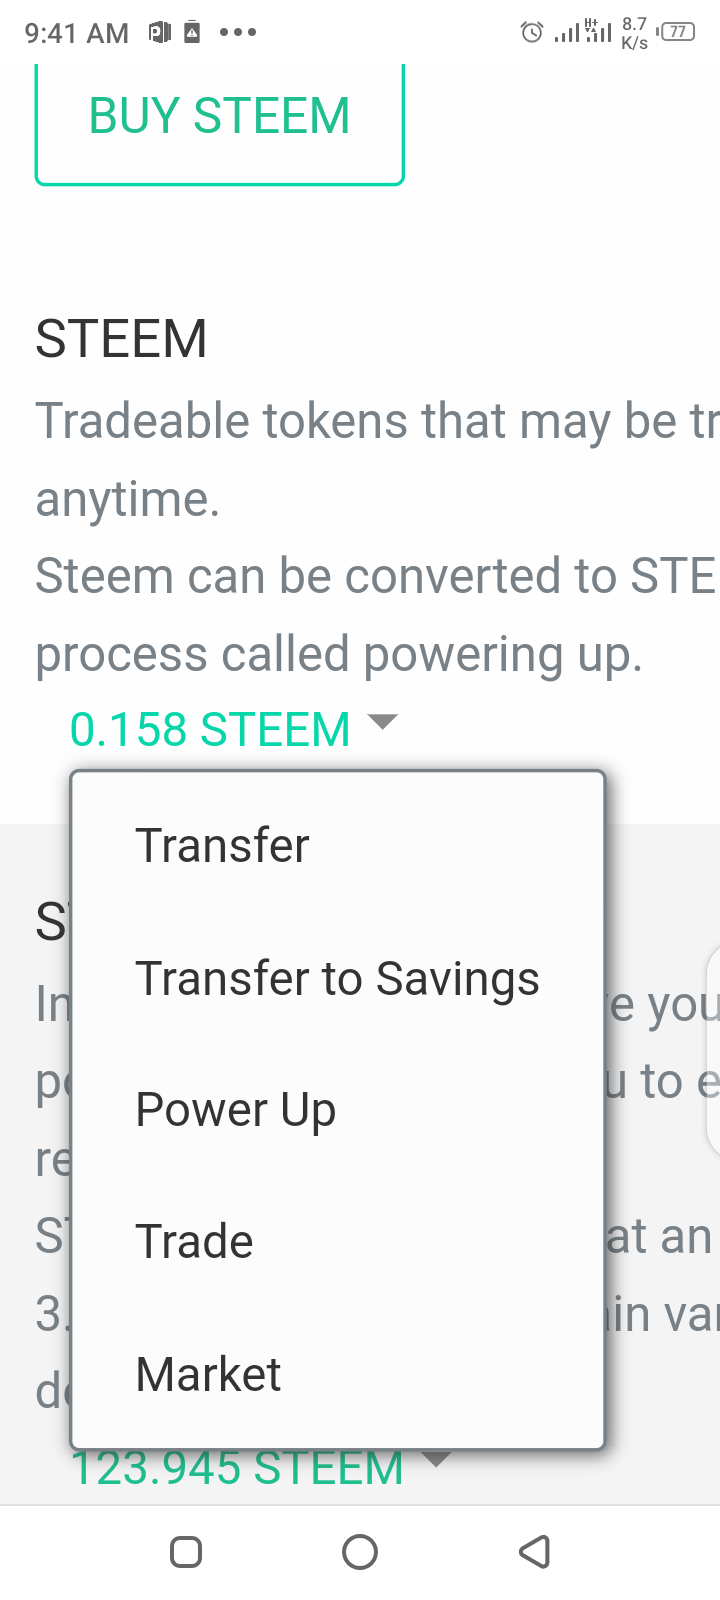Collapse the 0.158 STEEM dropdown arrow
Screen dimensions: 720x1600
pos(383,721)
